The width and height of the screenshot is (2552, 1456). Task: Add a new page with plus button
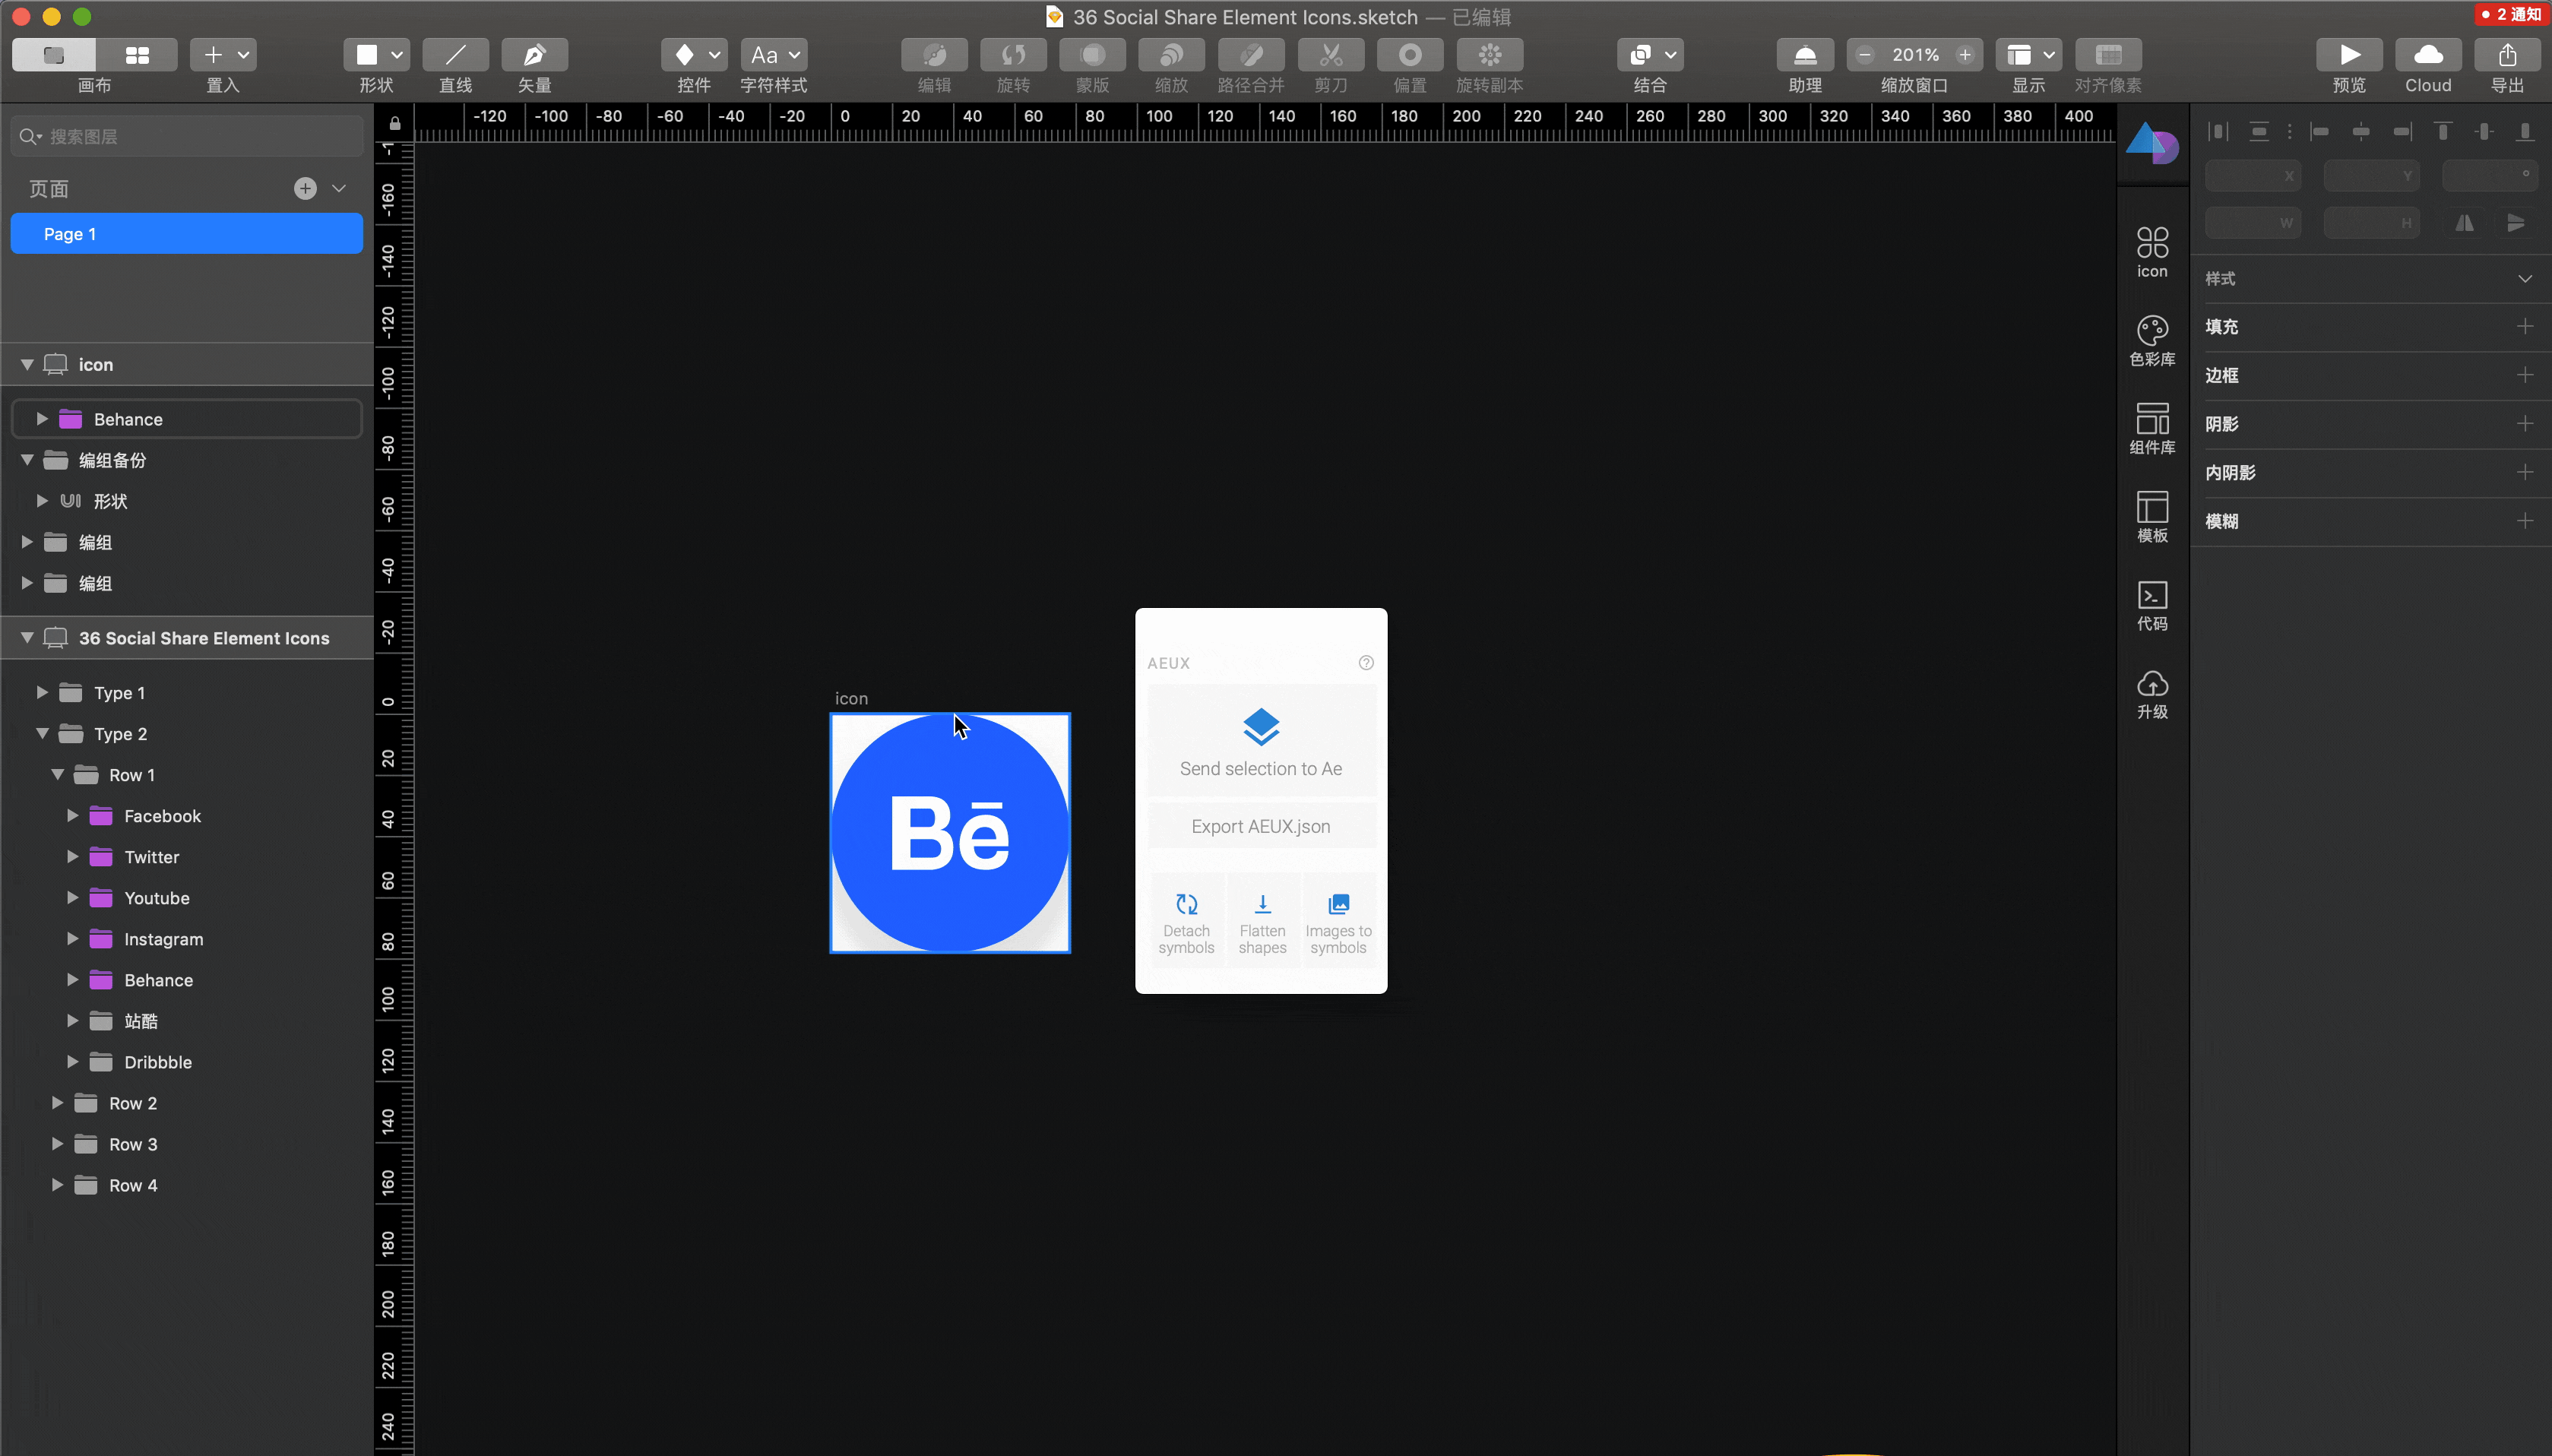pos(305,188)
